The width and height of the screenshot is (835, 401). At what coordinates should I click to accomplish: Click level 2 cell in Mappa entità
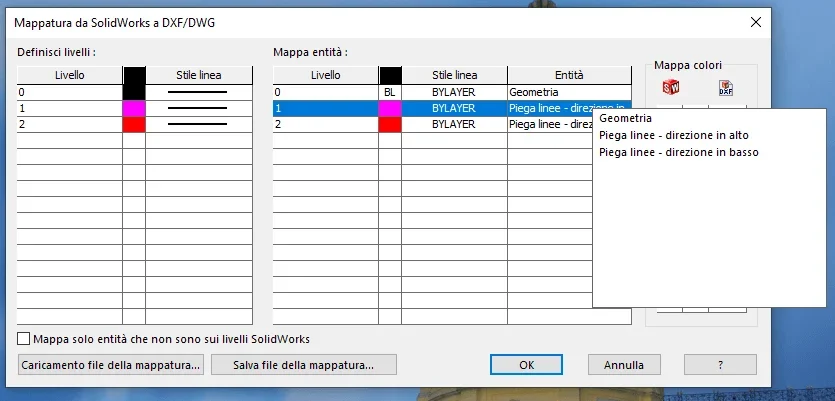(x=325, y=124)
